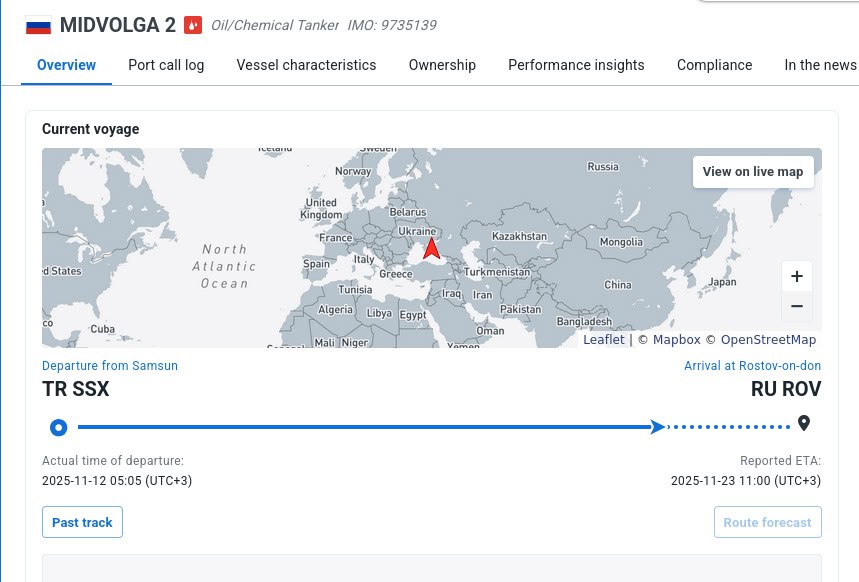Open the Performance insights tab

(576, 65)
